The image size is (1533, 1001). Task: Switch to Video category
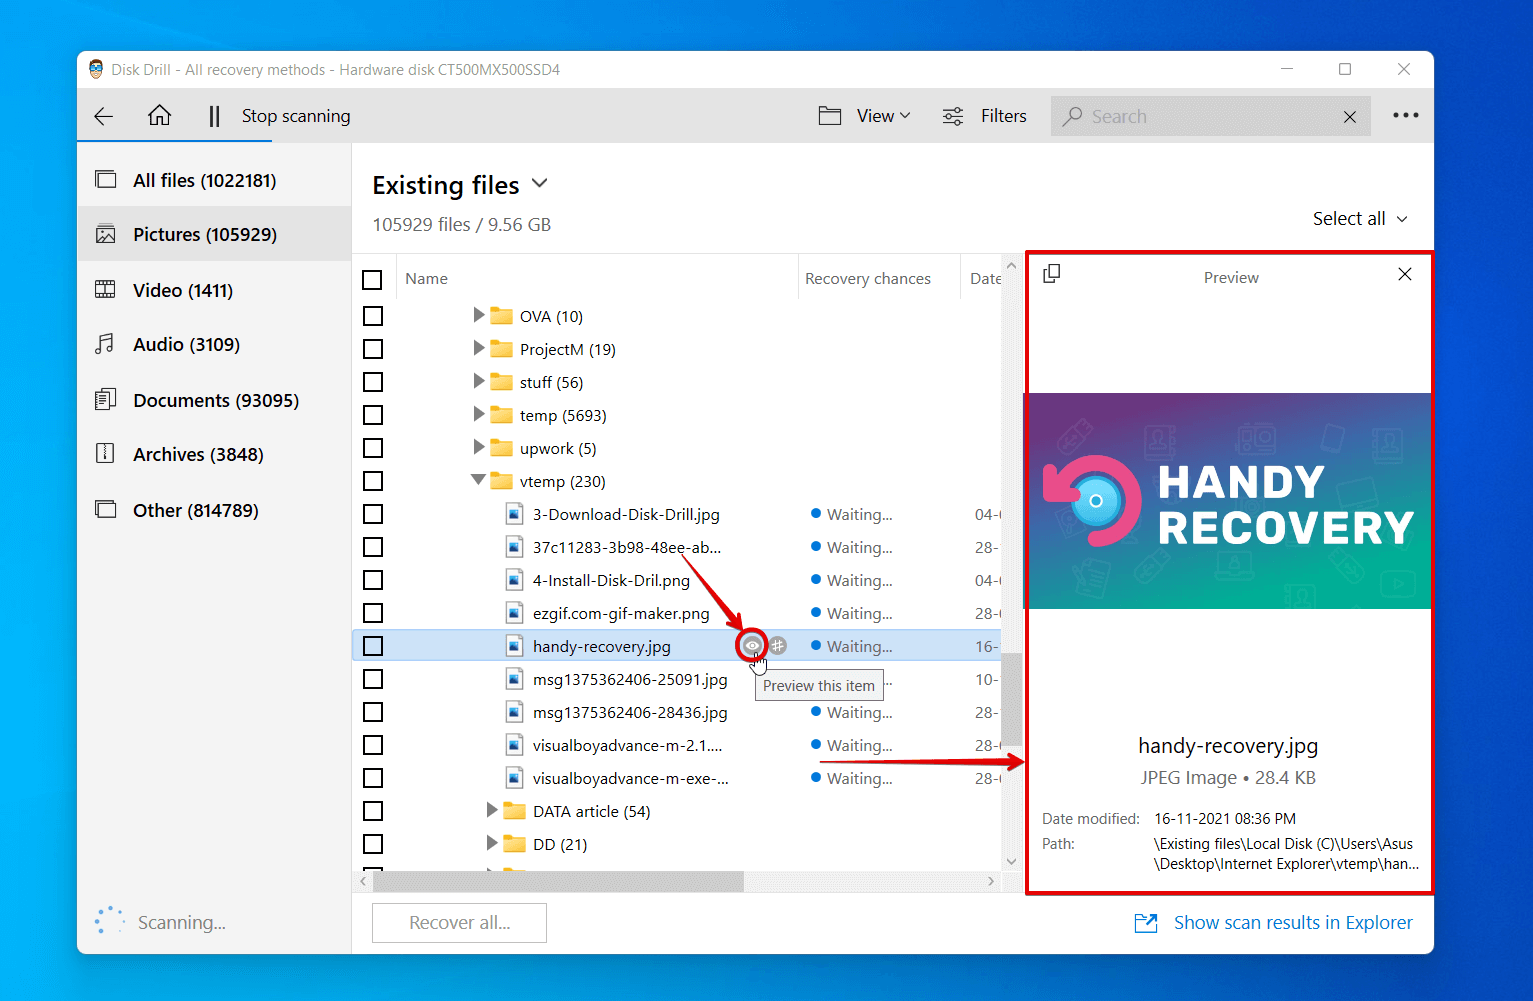[214, 290]
